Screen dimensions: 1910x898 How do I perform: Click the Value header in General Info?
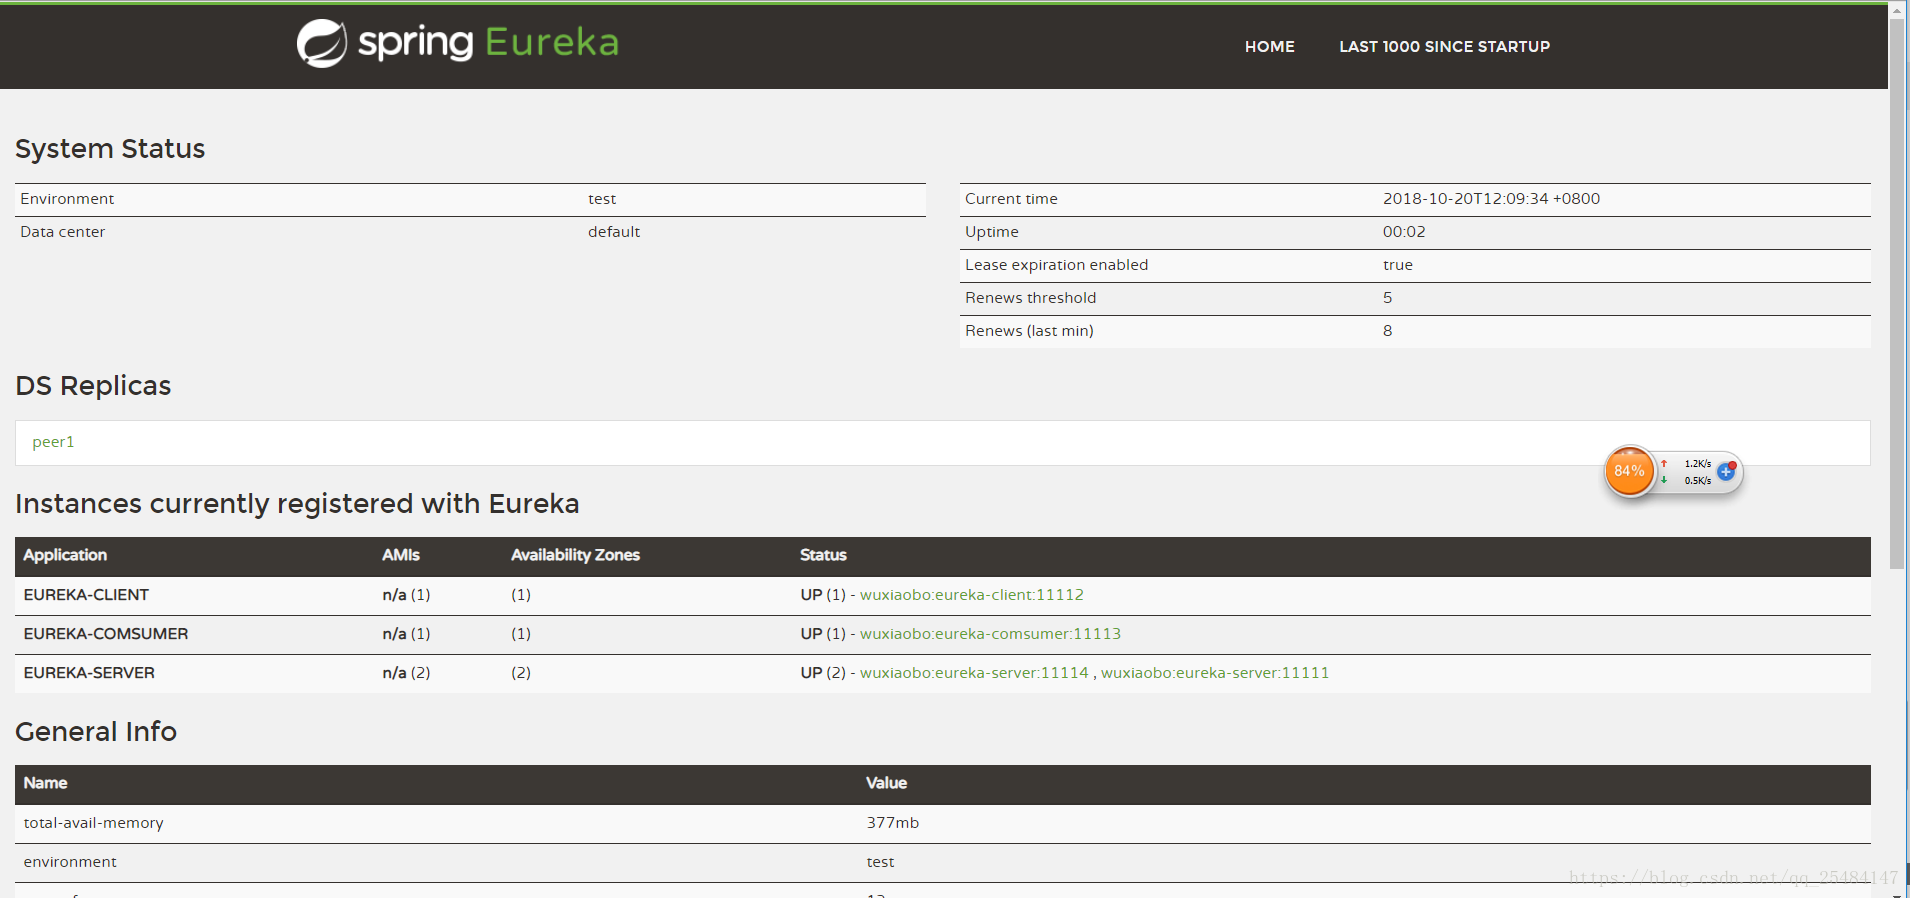[886, 783]
